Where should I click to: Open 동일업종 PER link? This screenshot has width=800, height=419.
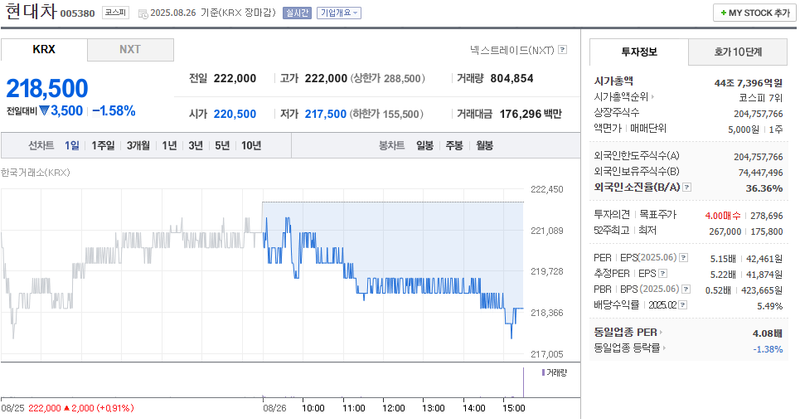pyautogui.click(x=625, y=332)
